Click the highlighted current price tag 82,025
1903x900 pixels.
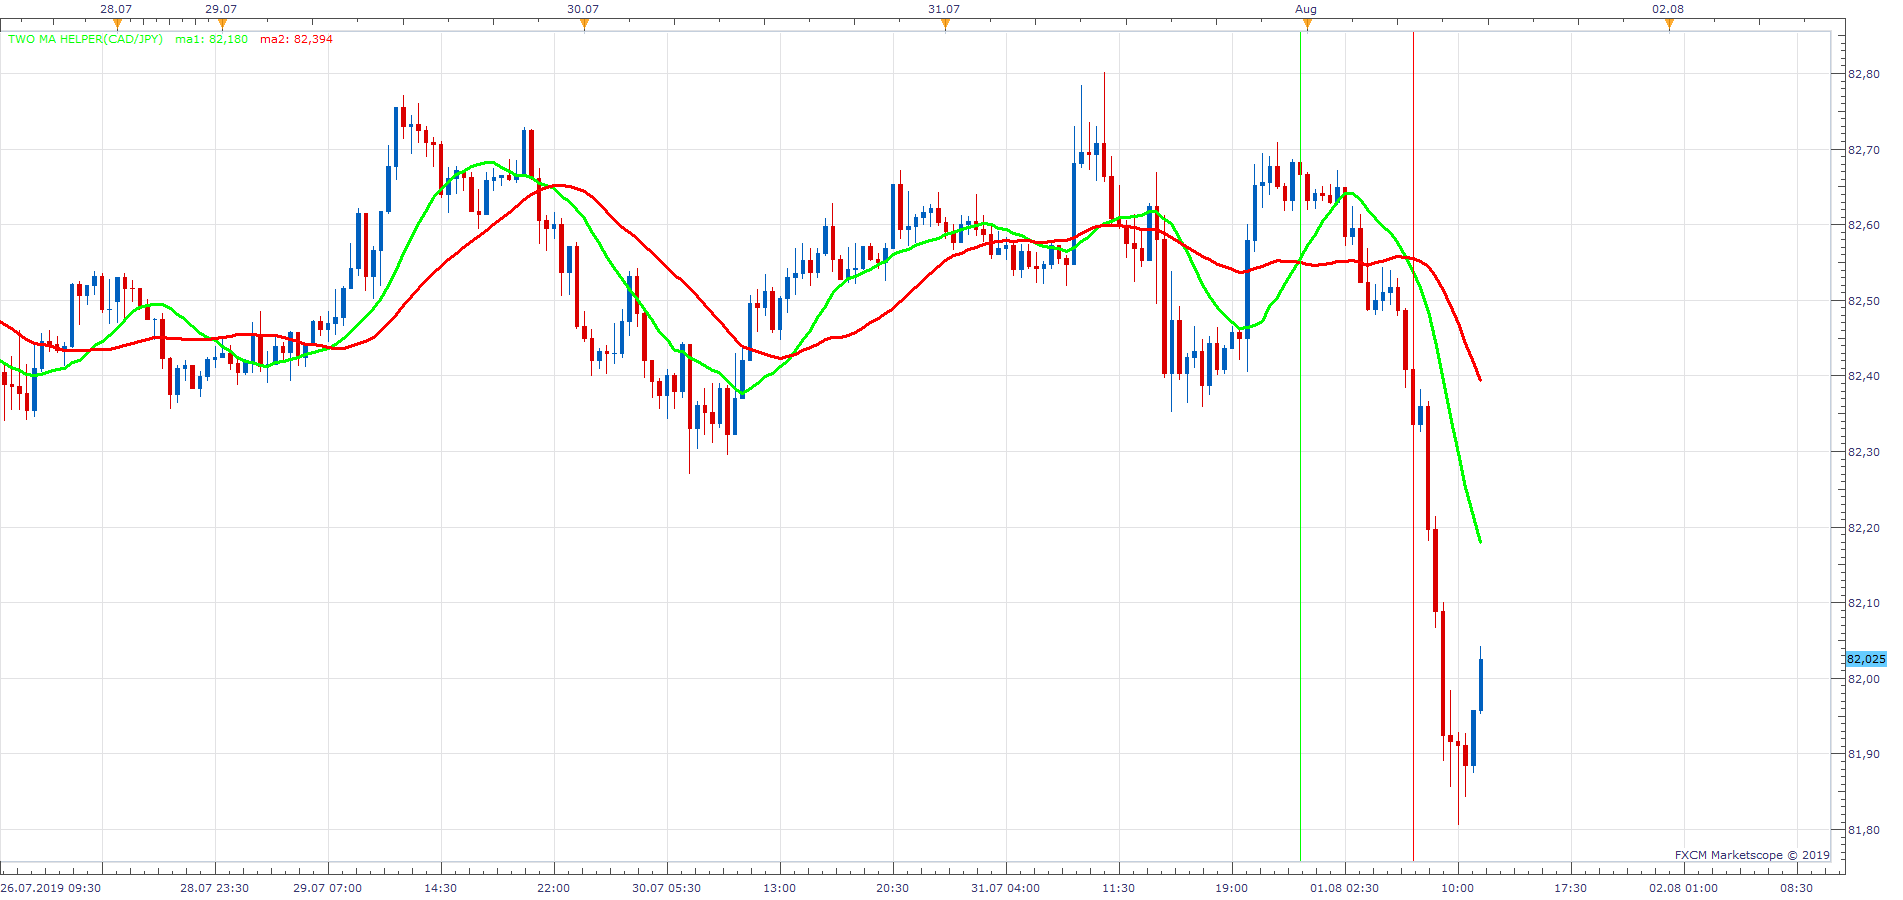pyautogui.click(x=1866, y=659)
